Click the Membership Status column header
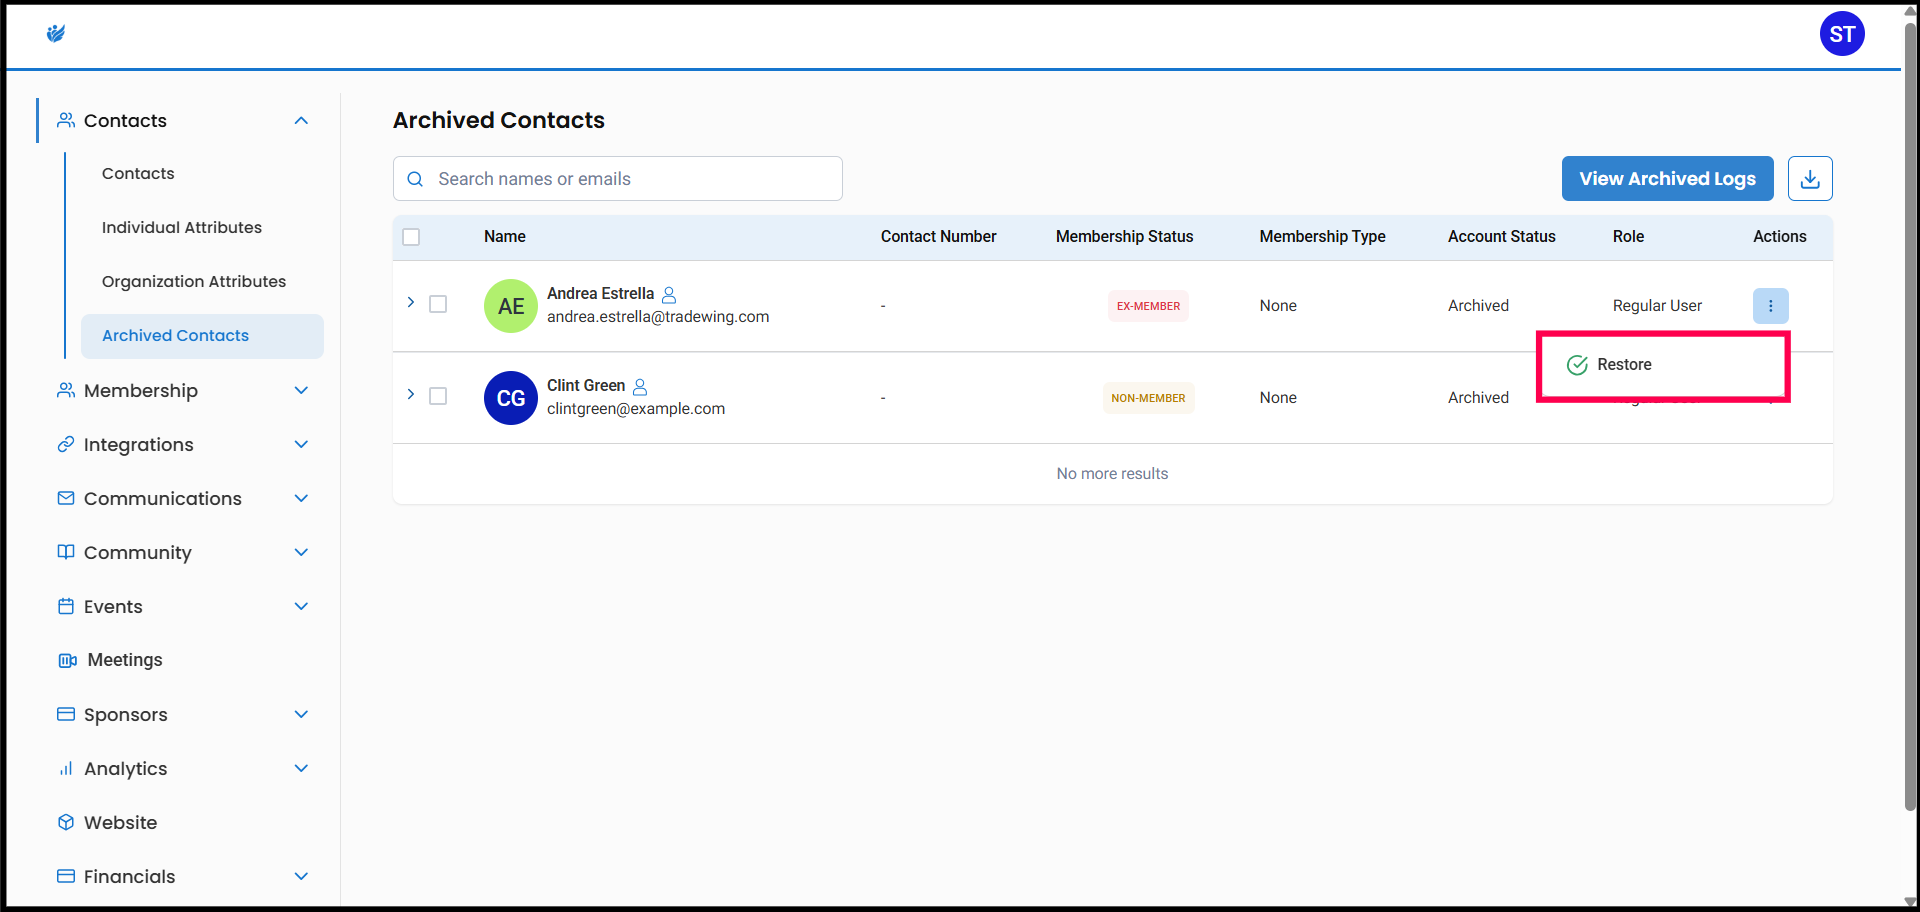Viewport: 1920px width, 912px height. click(1124, 237)
